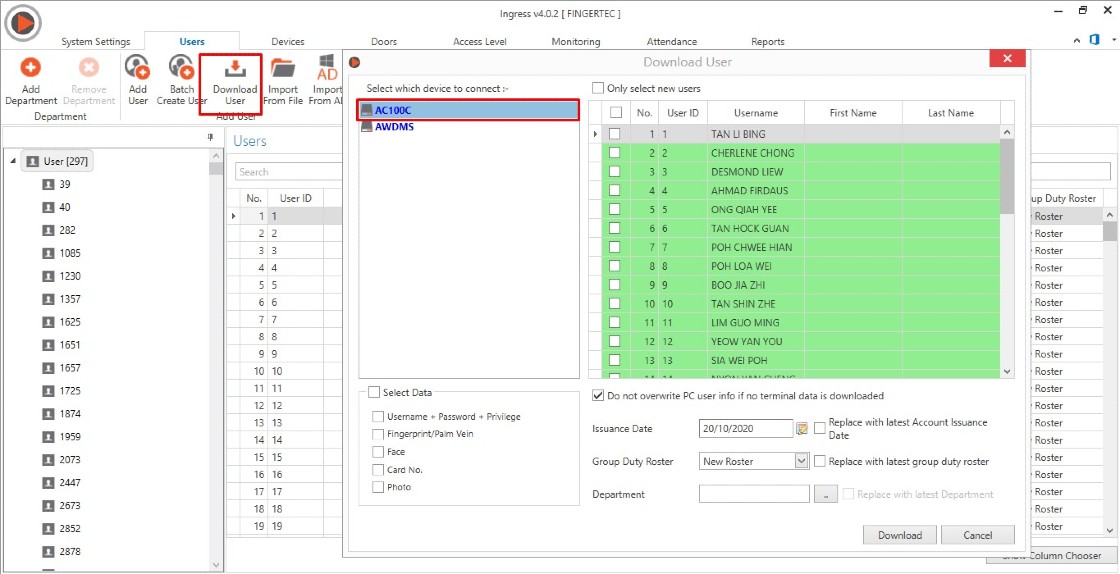Screen dimensions: 1120x574
Task: Collapse the ribbon using the caret icon
Action: tap(1077, 41)
